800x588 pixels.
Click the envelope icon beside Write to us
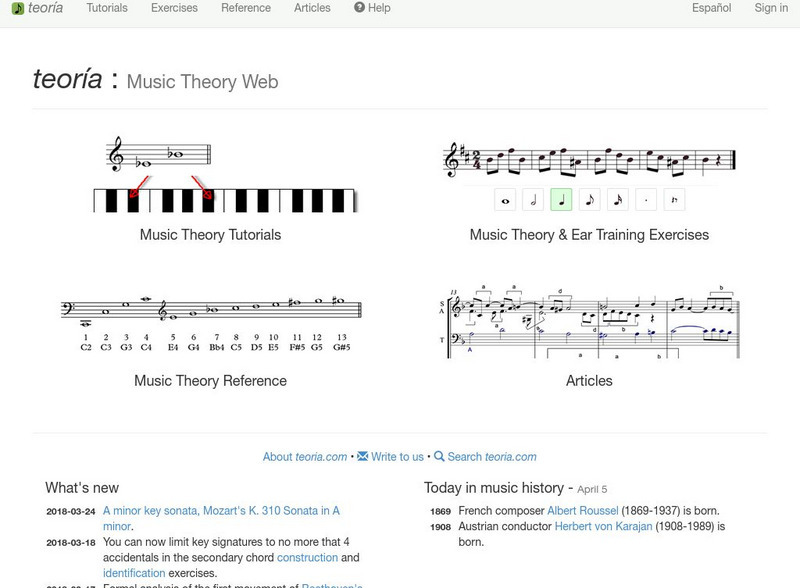362,456
